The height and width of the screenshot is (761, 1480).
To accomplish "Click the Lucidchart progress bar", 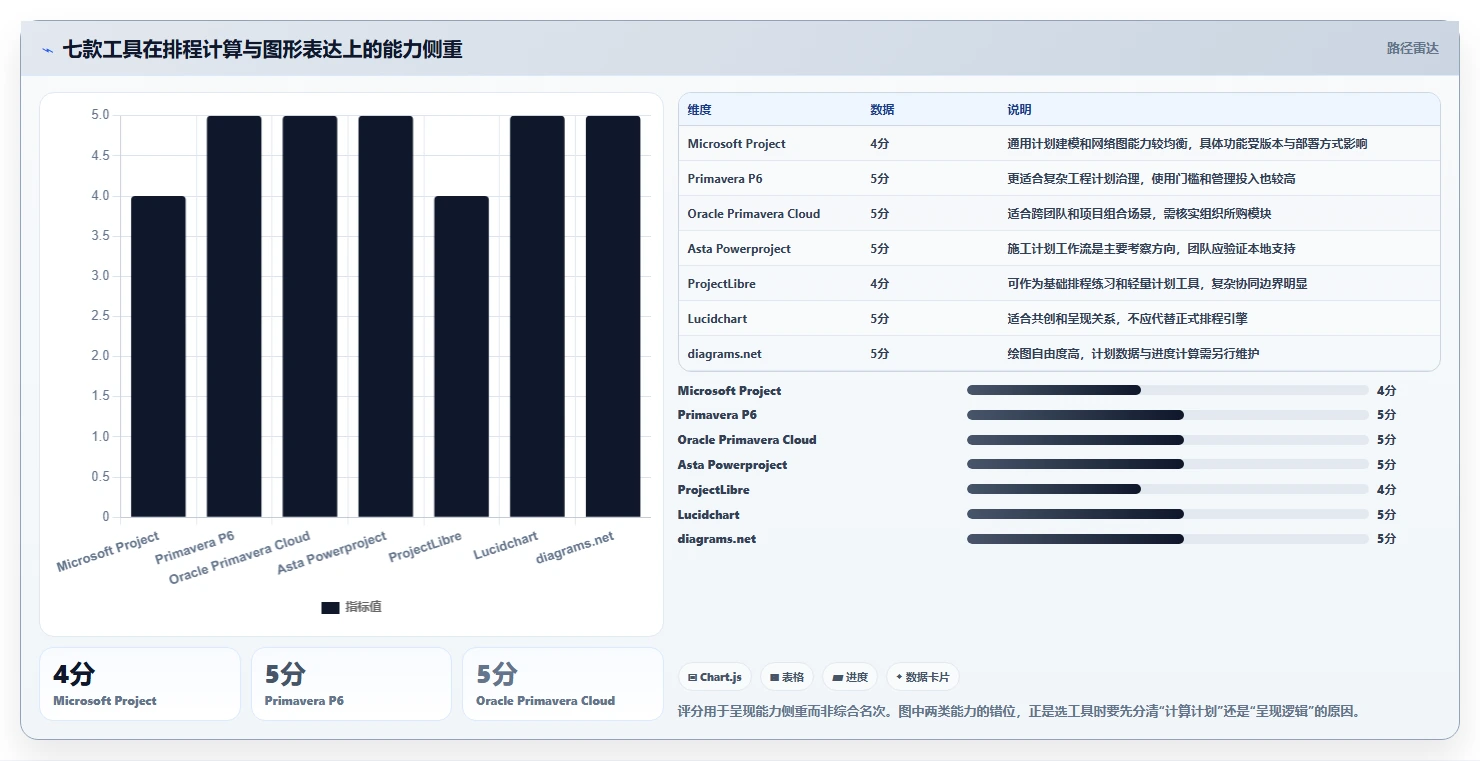I will tap(1167, 514).
